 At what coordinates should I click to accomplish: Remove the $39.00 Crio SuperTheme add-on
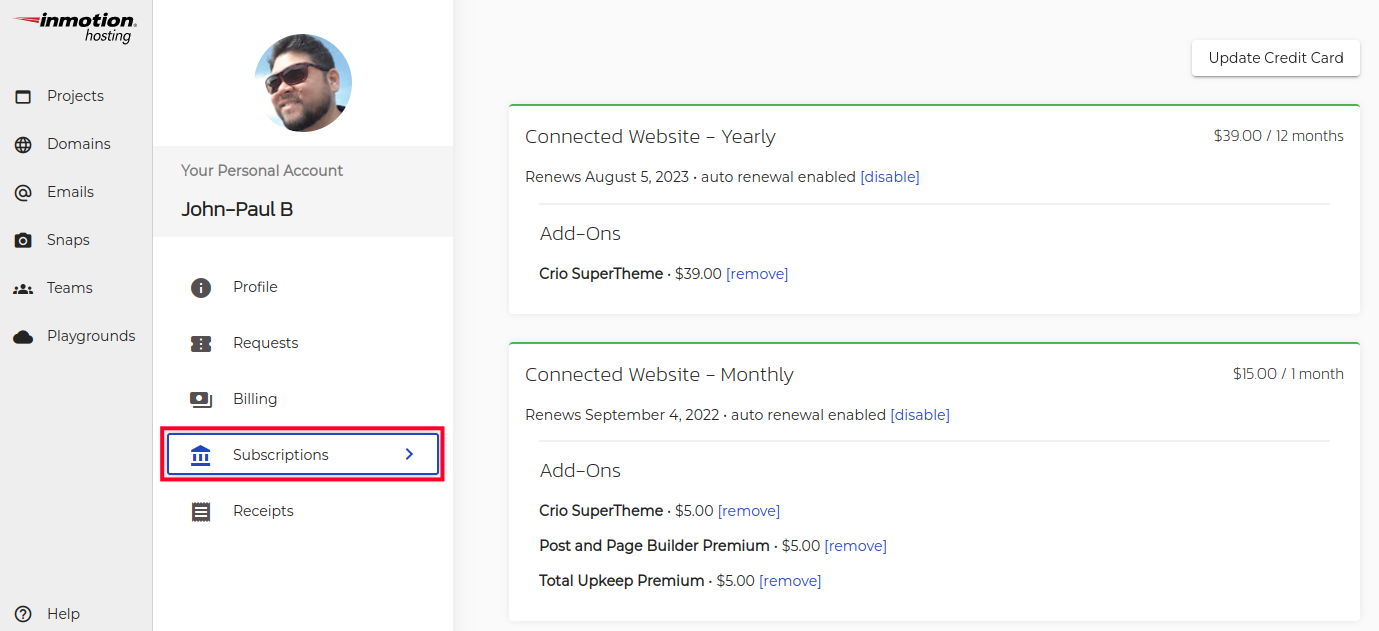756,274
